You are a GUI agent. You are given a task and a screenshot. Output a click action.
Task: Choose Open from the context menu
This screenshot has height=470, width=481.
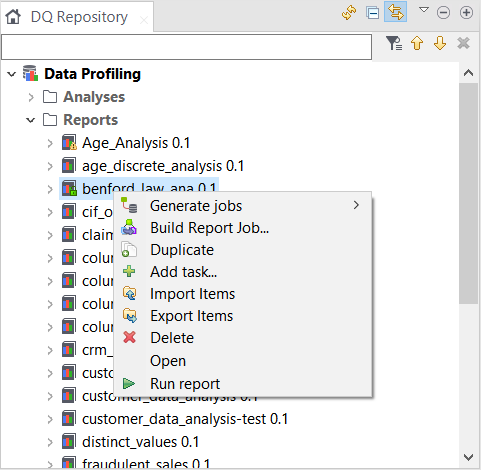tap(243, 361)
